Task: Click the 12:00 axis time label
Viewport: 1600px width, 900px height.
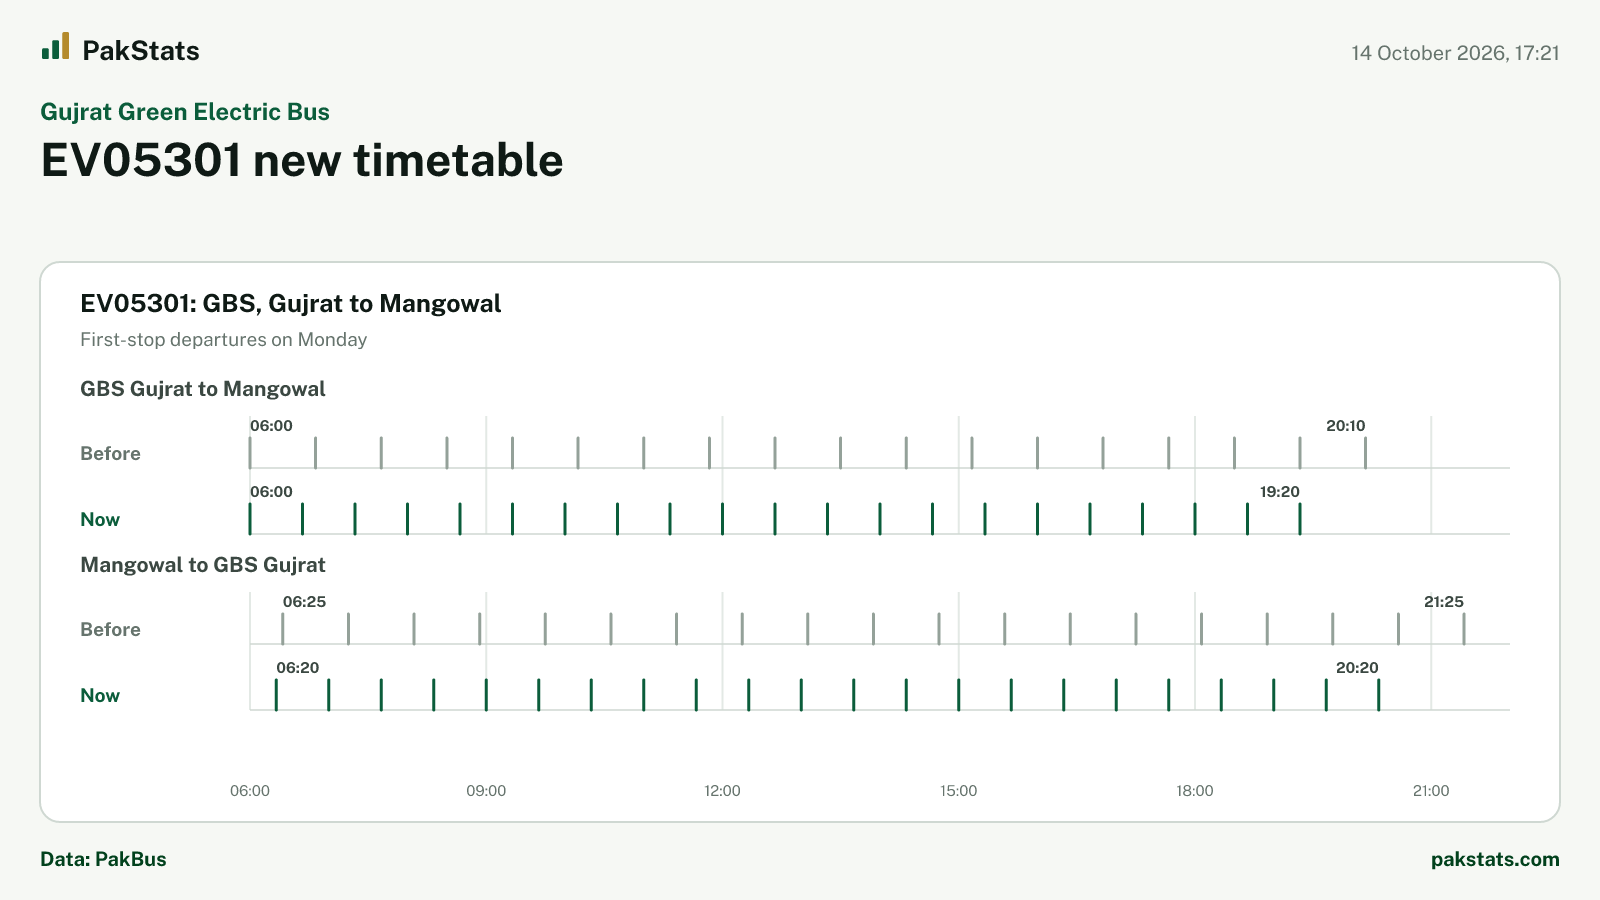Action: (x=722, y=791)
